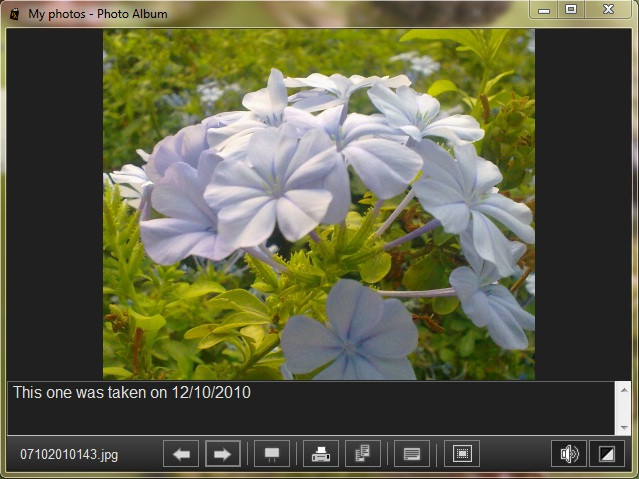Toggle sound with the speaker icon

pyautogui.click(x=569, y=453)
